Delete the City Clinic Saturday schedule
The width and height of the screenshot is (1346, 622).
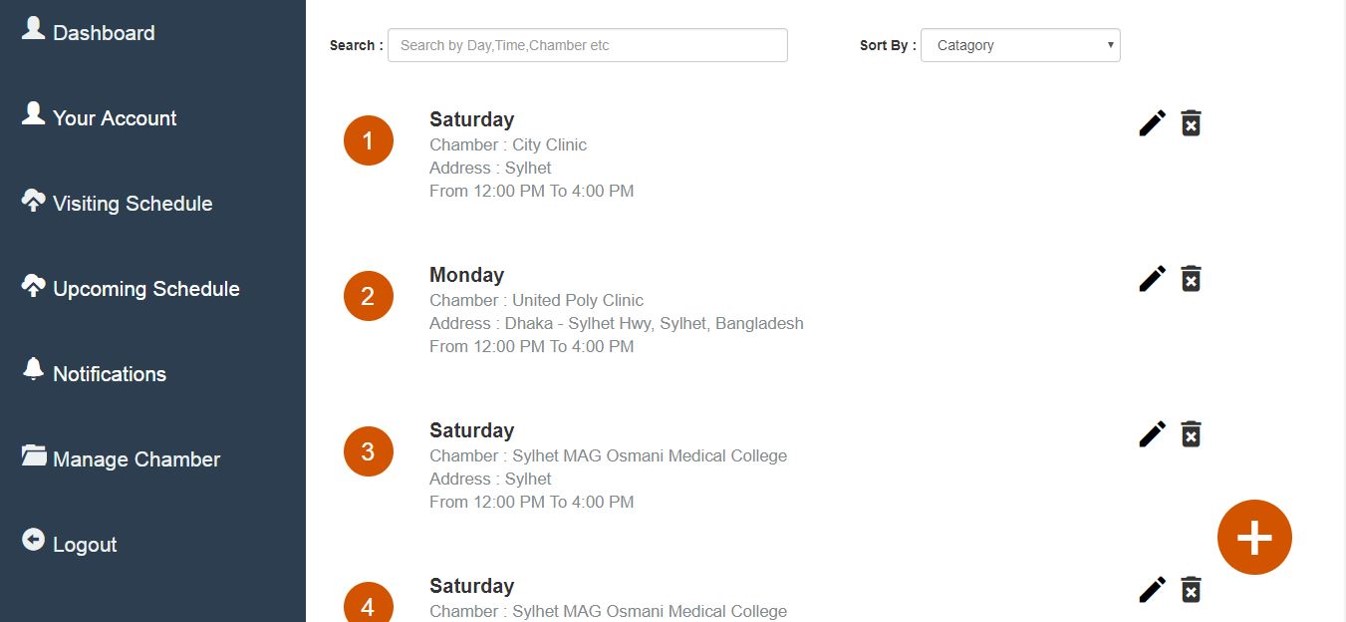pos(1190,123)
